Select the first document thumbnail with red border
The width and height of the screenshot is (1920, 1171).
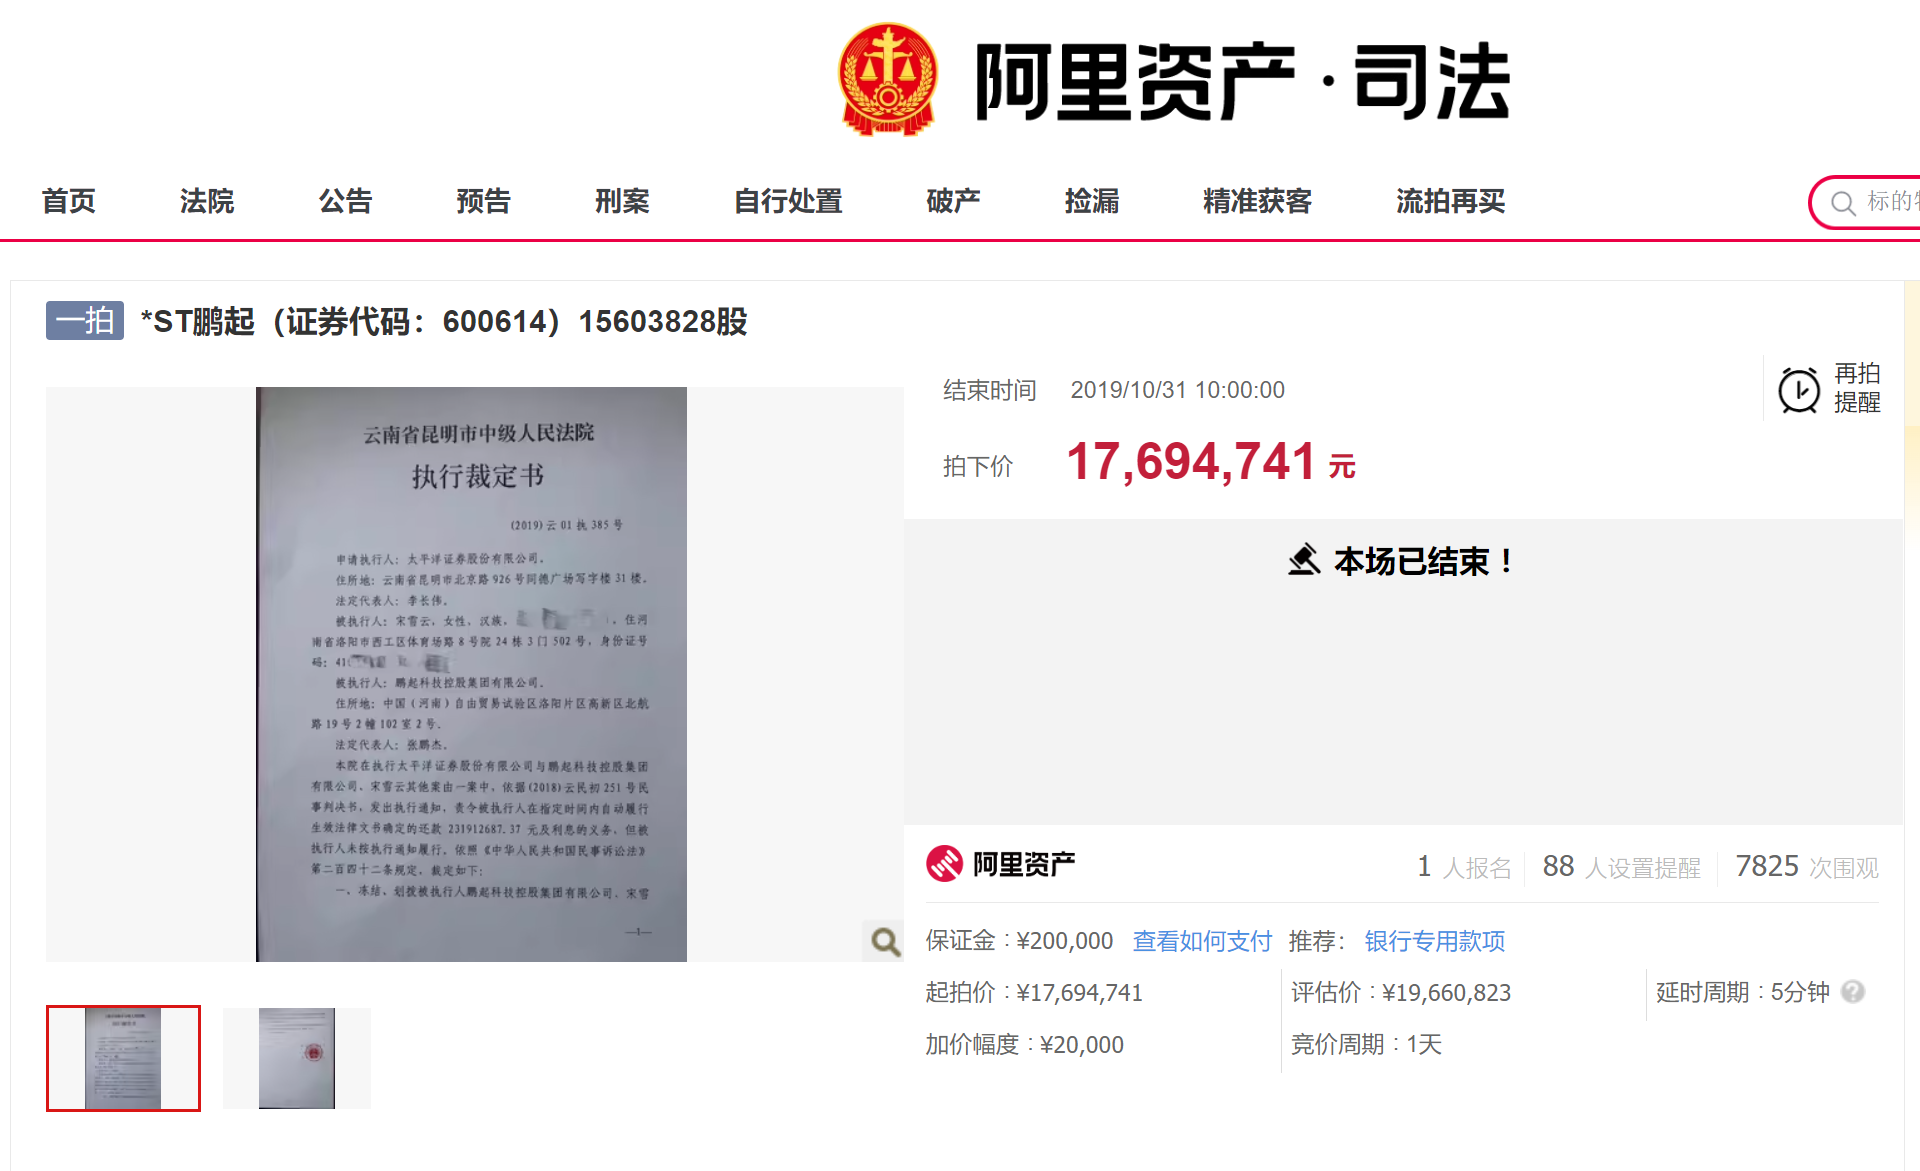[123, 1058]
